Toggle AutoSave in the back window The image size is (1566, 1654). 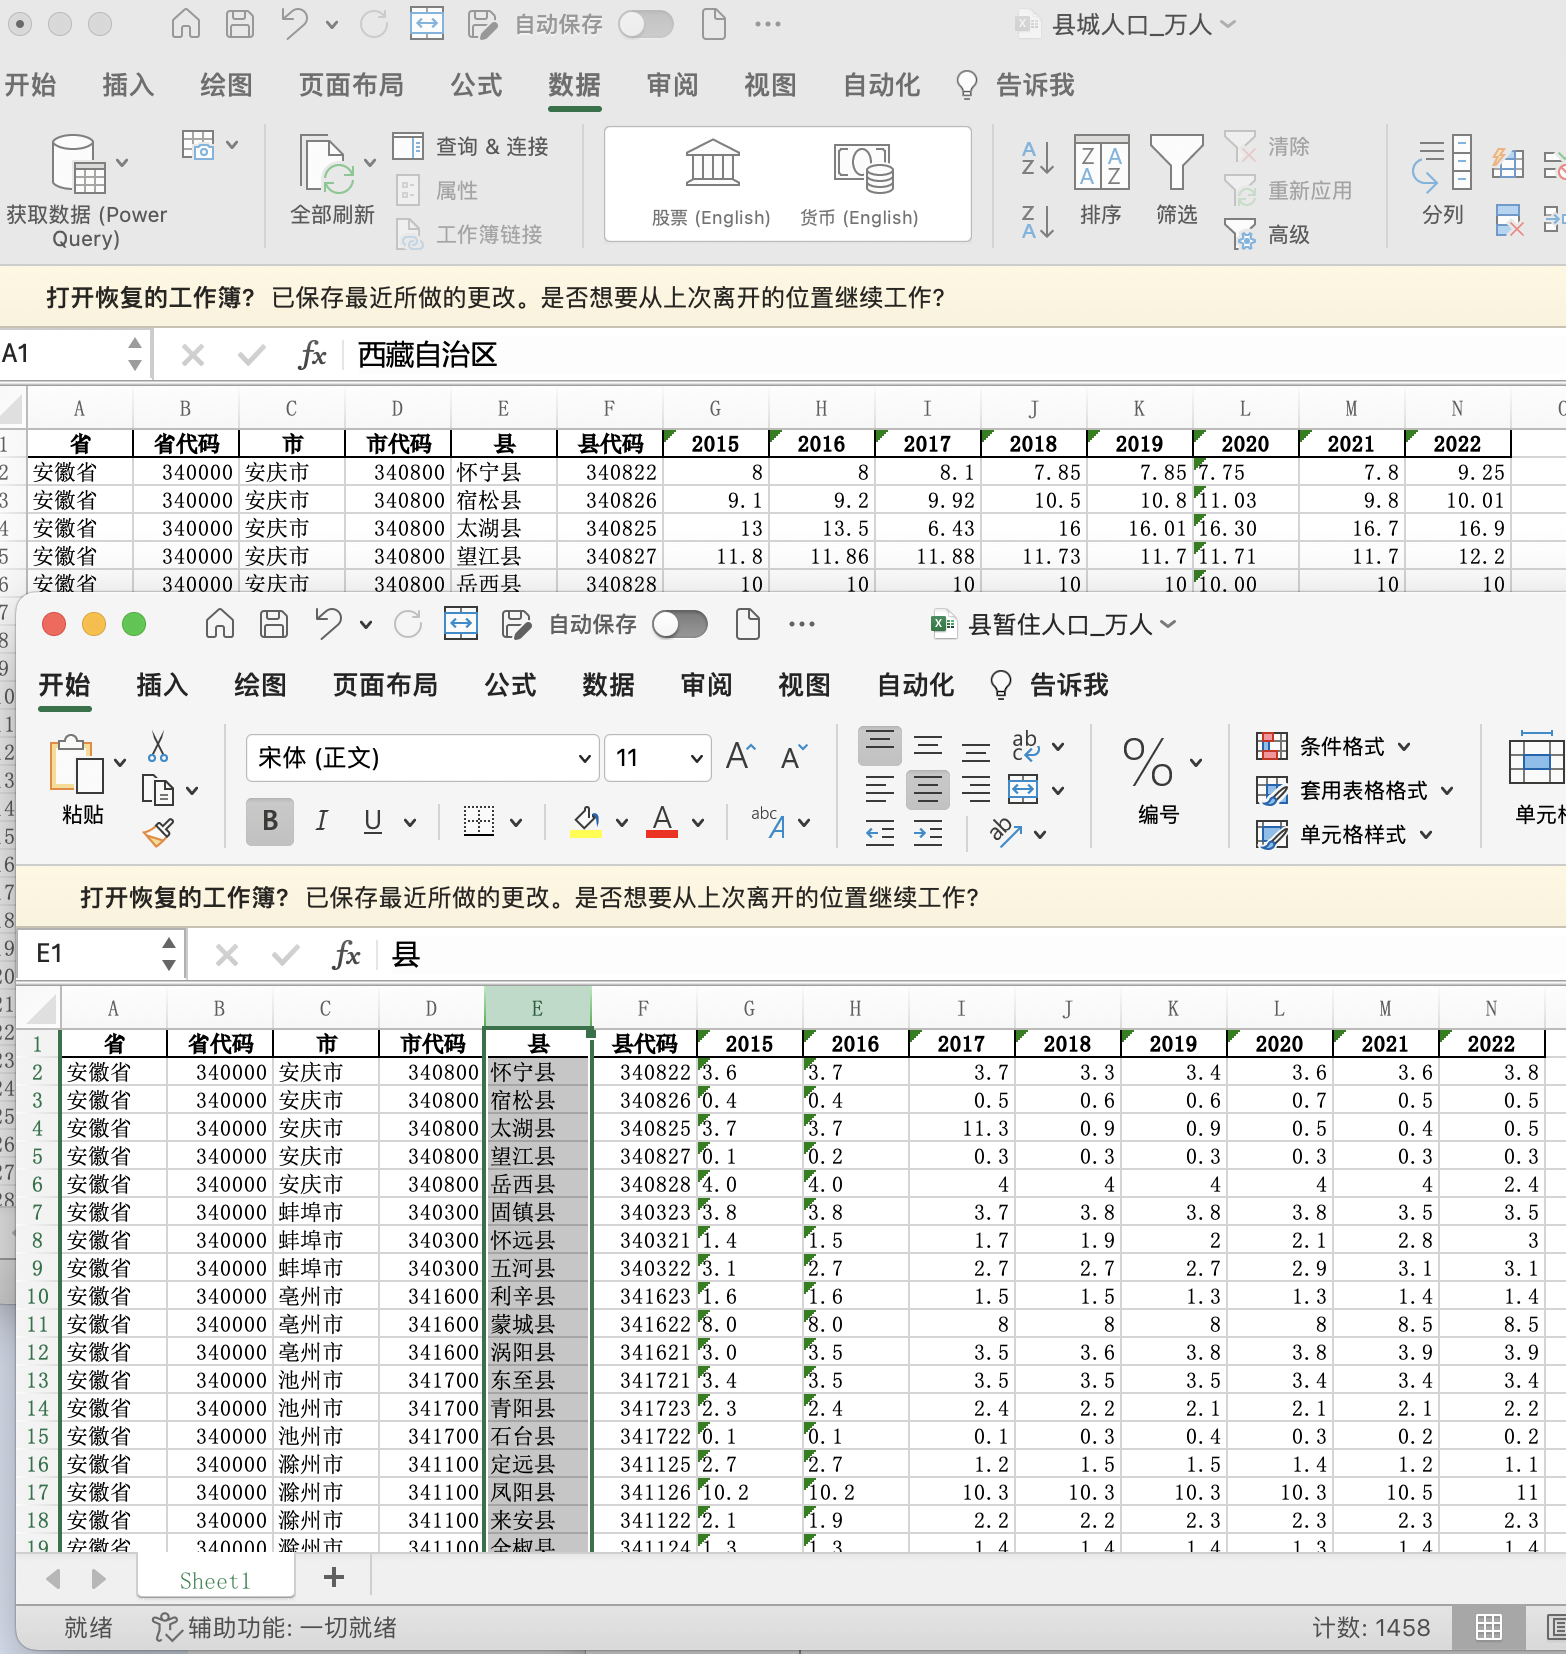(646, 24)
